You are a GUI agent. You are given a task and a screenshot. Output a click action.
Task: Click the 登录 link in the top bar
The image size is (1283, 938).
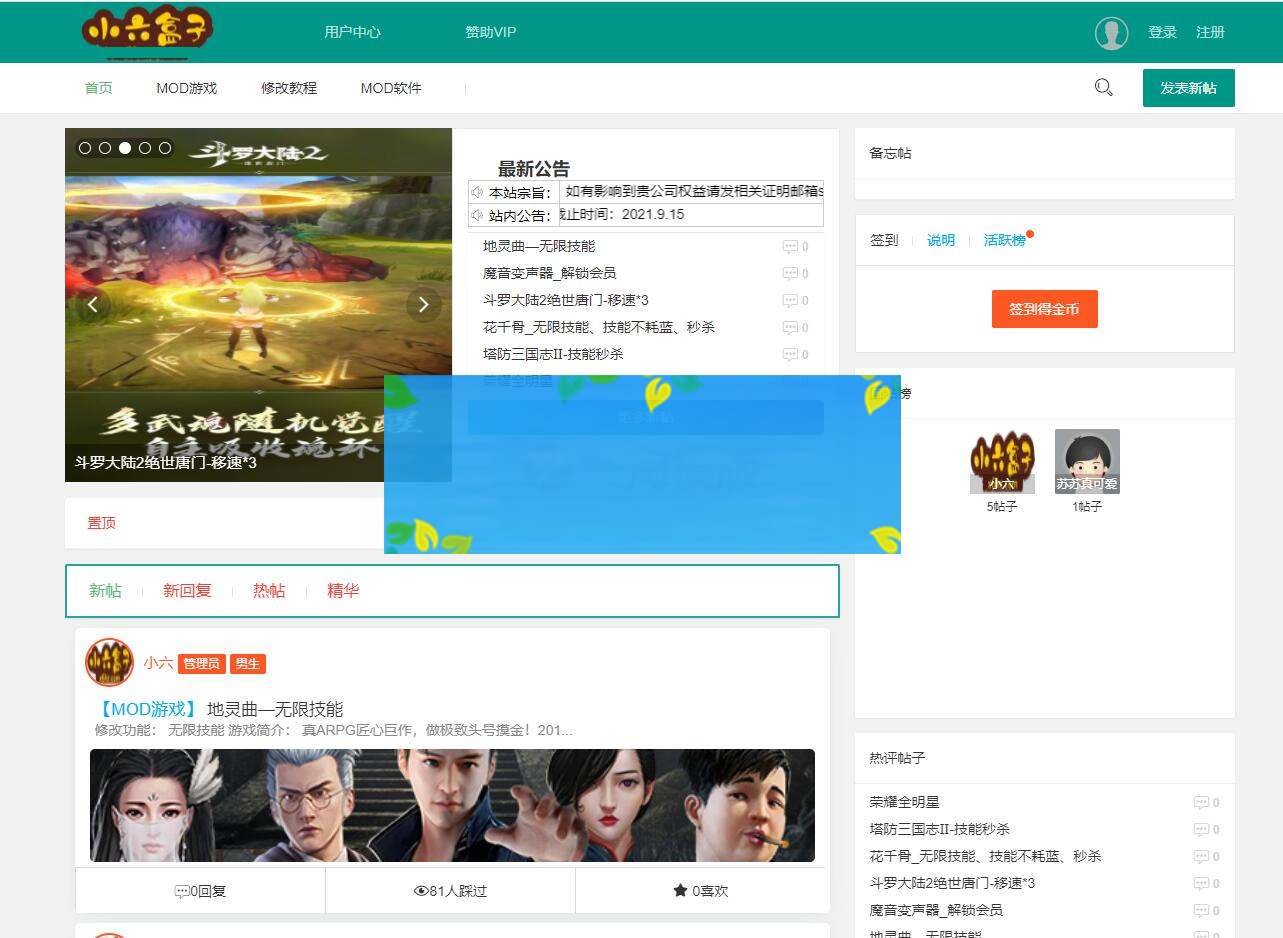[1162, 32]
